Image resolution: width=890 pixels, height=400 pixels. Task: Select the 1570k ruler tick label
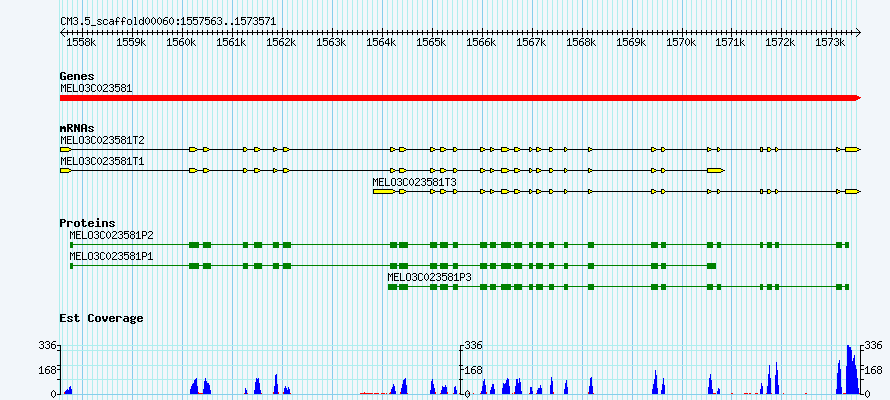click(682, 43)
